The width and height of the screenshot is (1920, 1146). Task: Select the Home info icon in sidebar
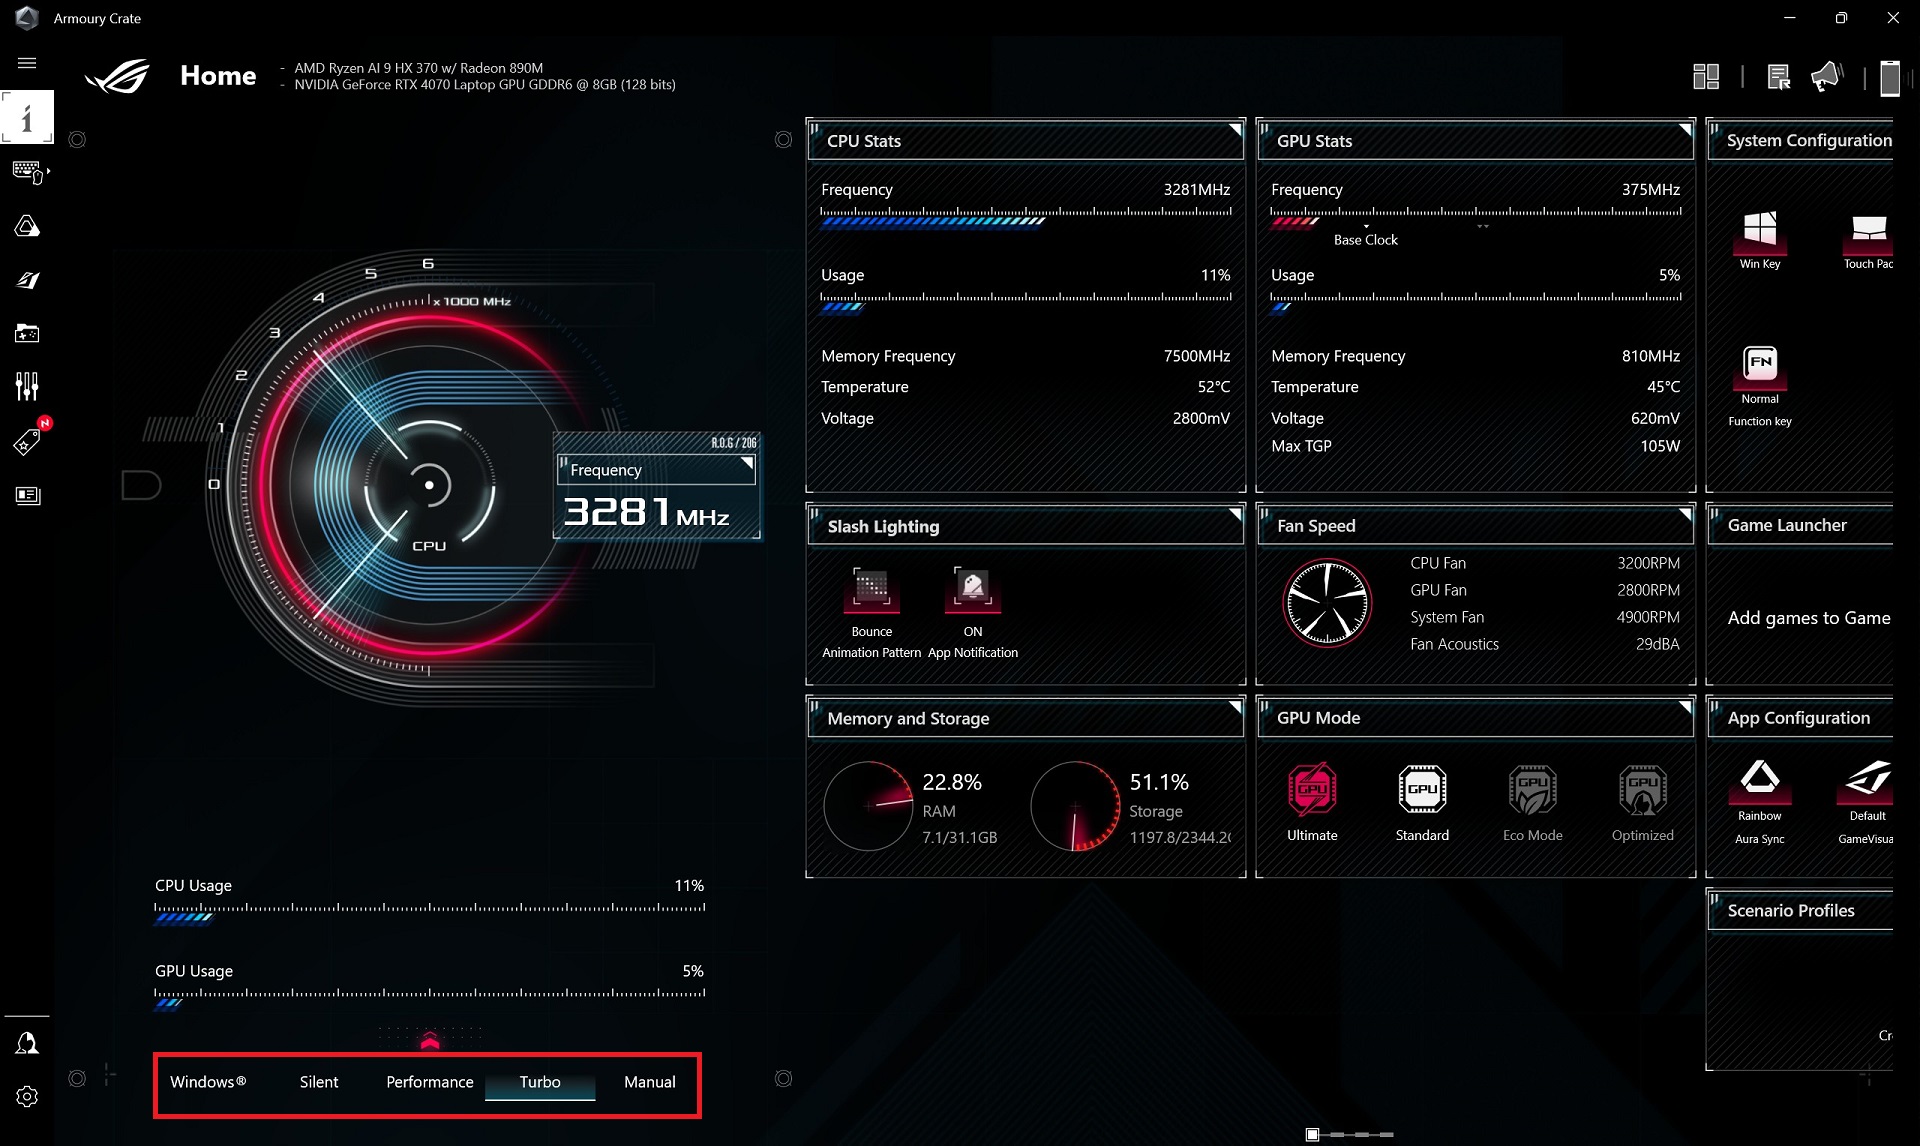[27, 118]
